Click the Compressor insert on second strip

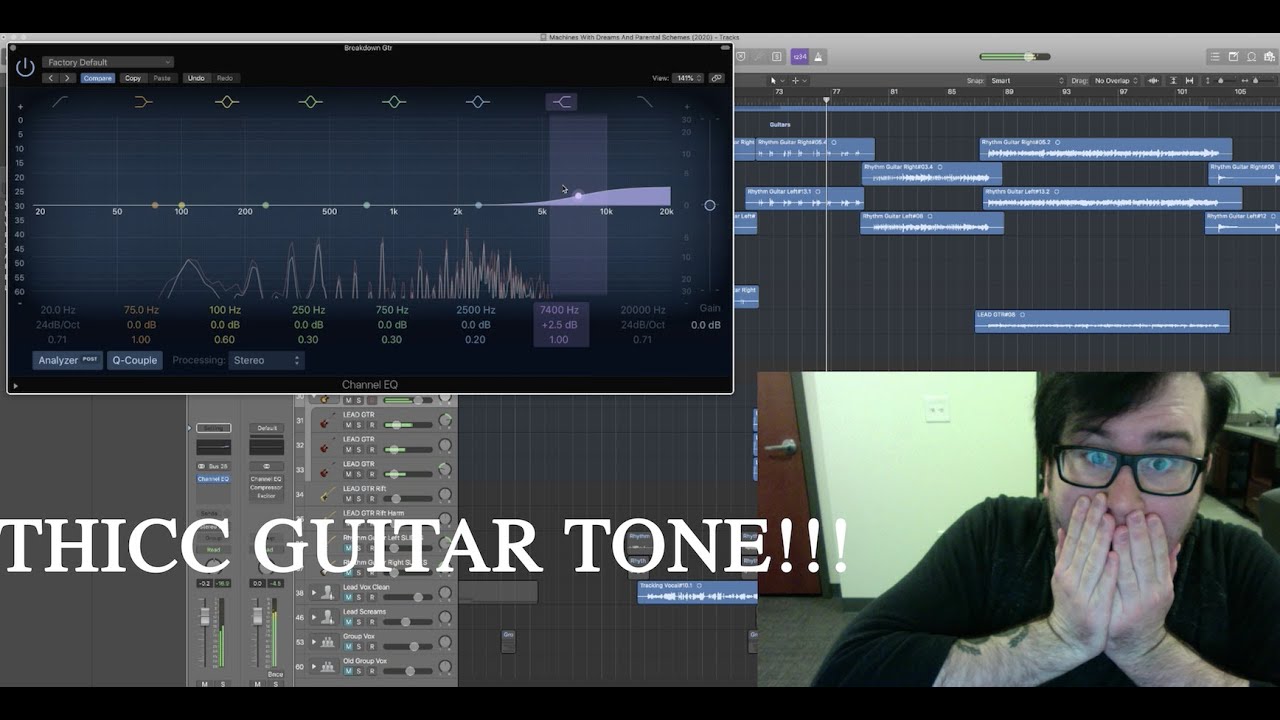267,488
